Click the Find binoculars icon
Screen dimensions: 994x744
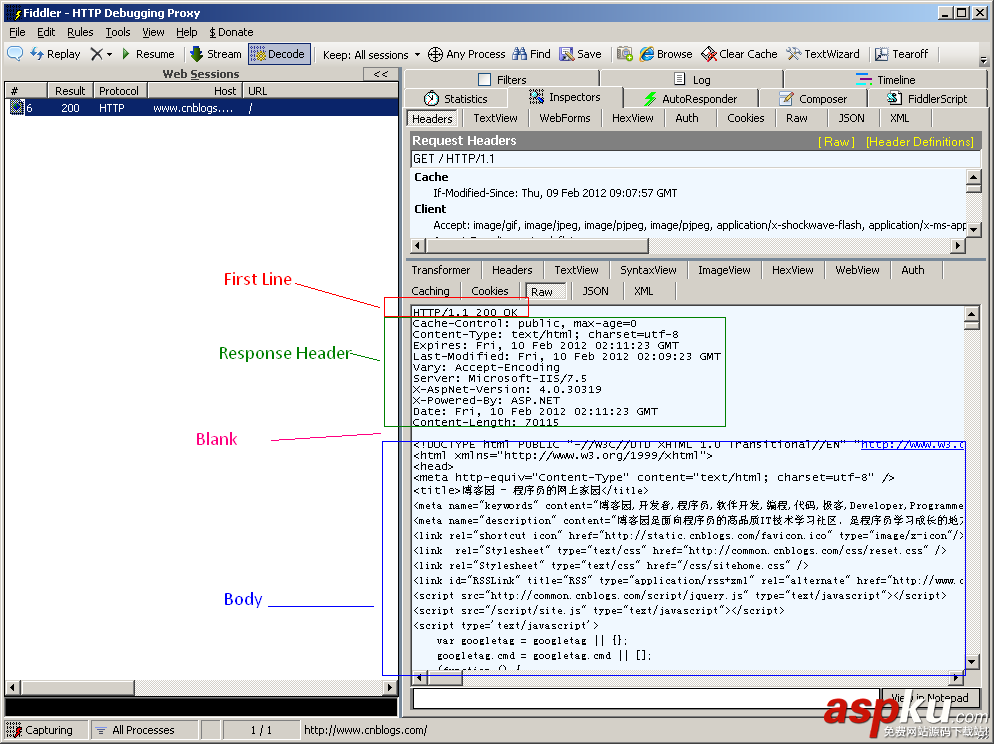point(520,54)
